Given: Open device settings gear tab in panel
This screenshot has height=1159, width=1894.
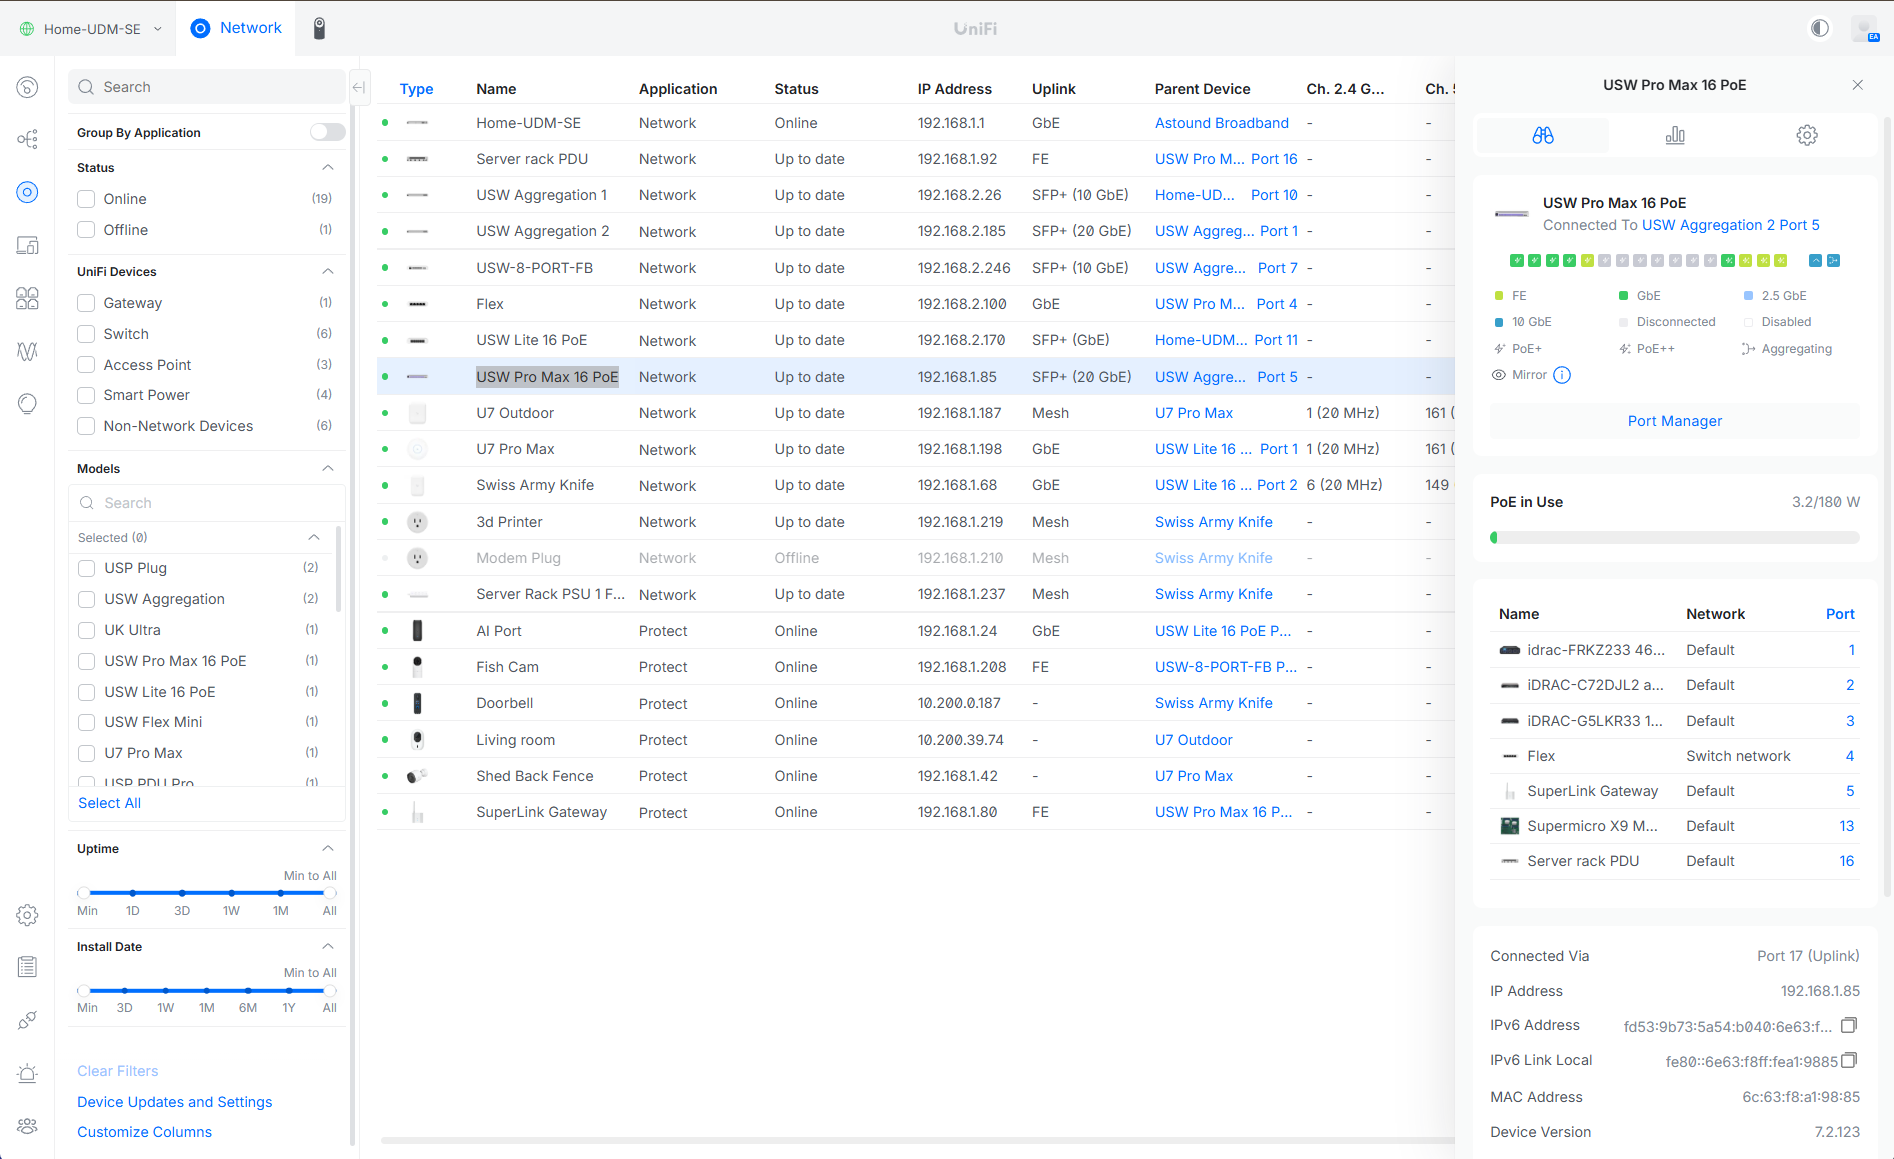Looking at the screenshot, I should 1806,135.
